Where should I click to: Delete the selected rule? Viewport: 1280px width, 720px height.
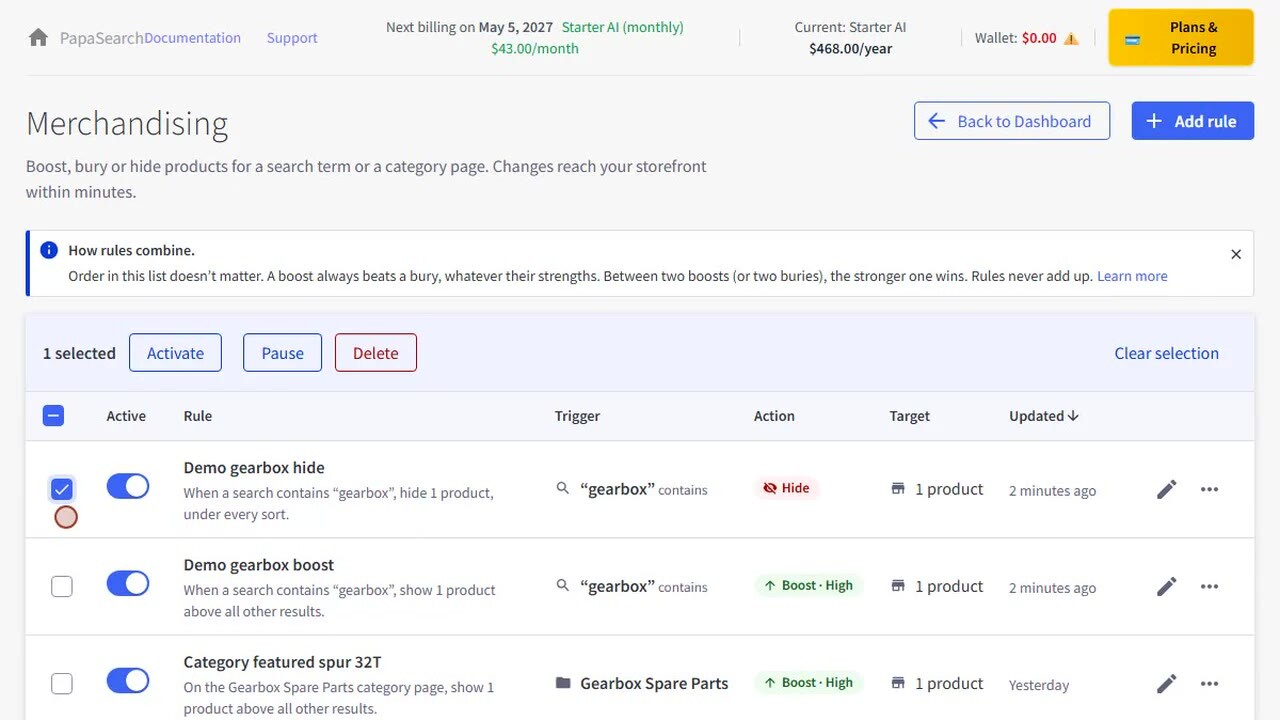[376, 353]
